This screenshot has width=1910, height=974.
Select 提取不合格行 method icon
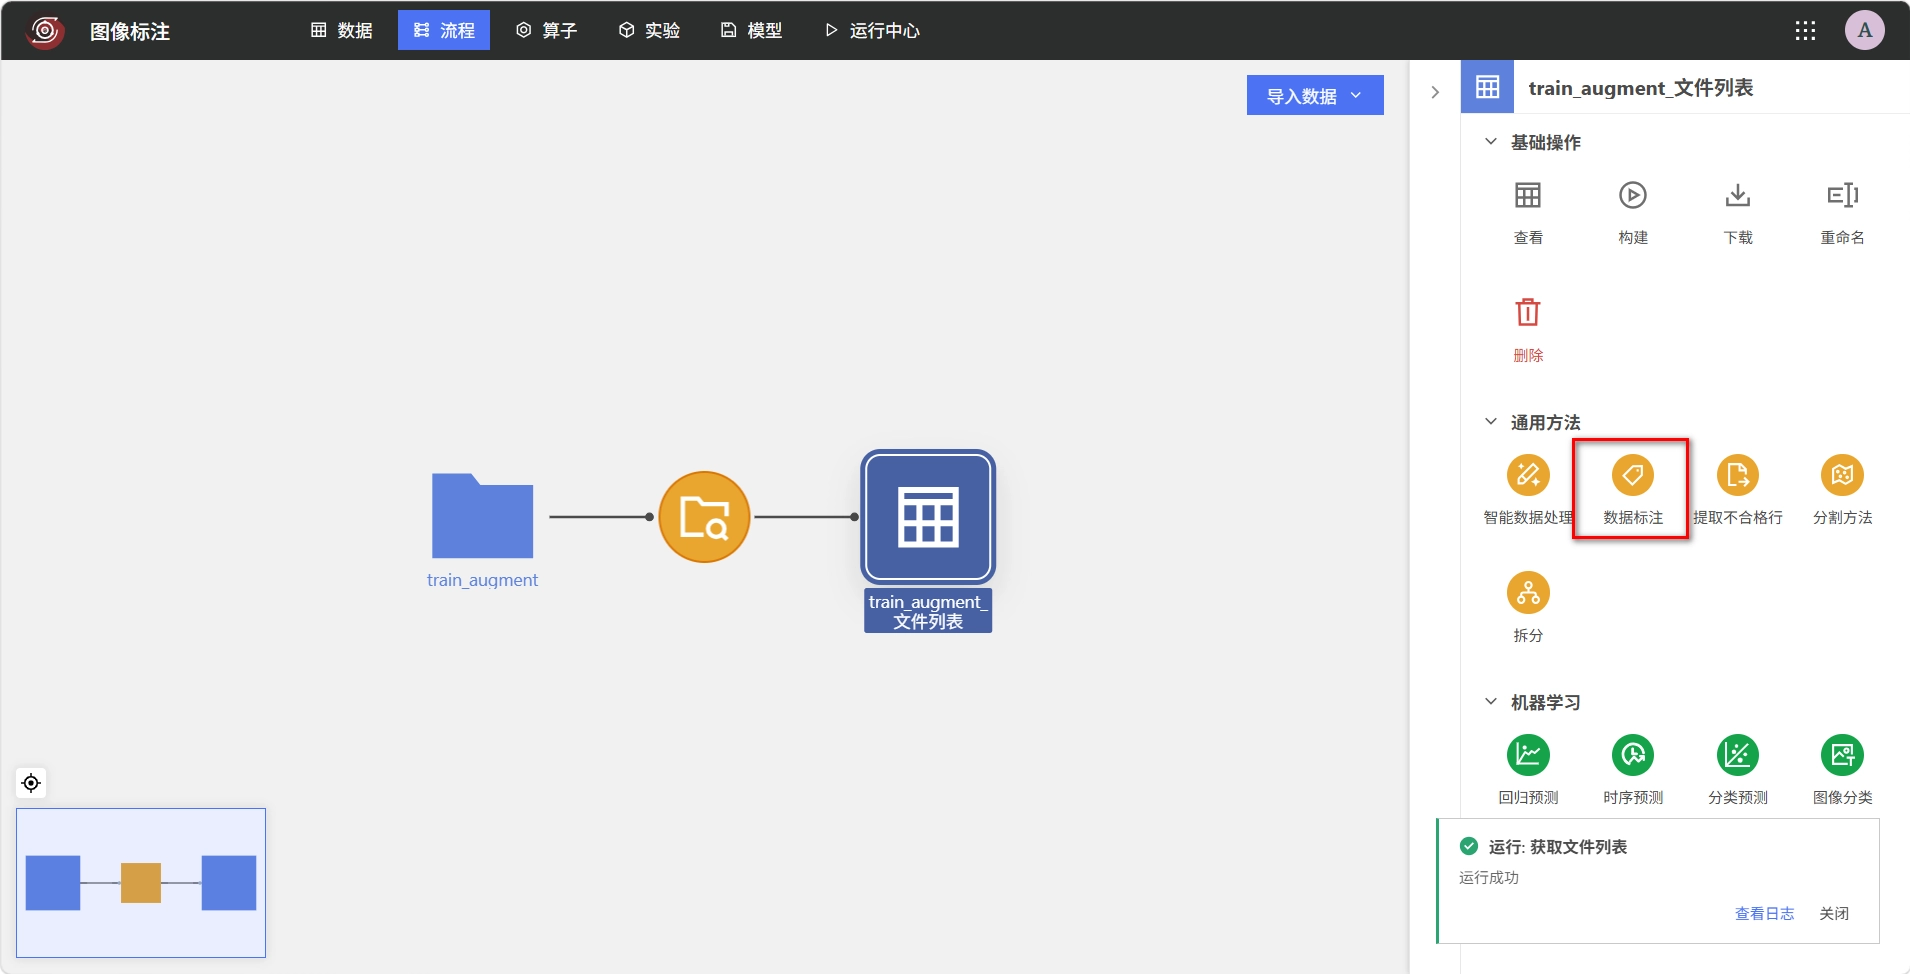pyautogui.click(x=1737, y=475)
